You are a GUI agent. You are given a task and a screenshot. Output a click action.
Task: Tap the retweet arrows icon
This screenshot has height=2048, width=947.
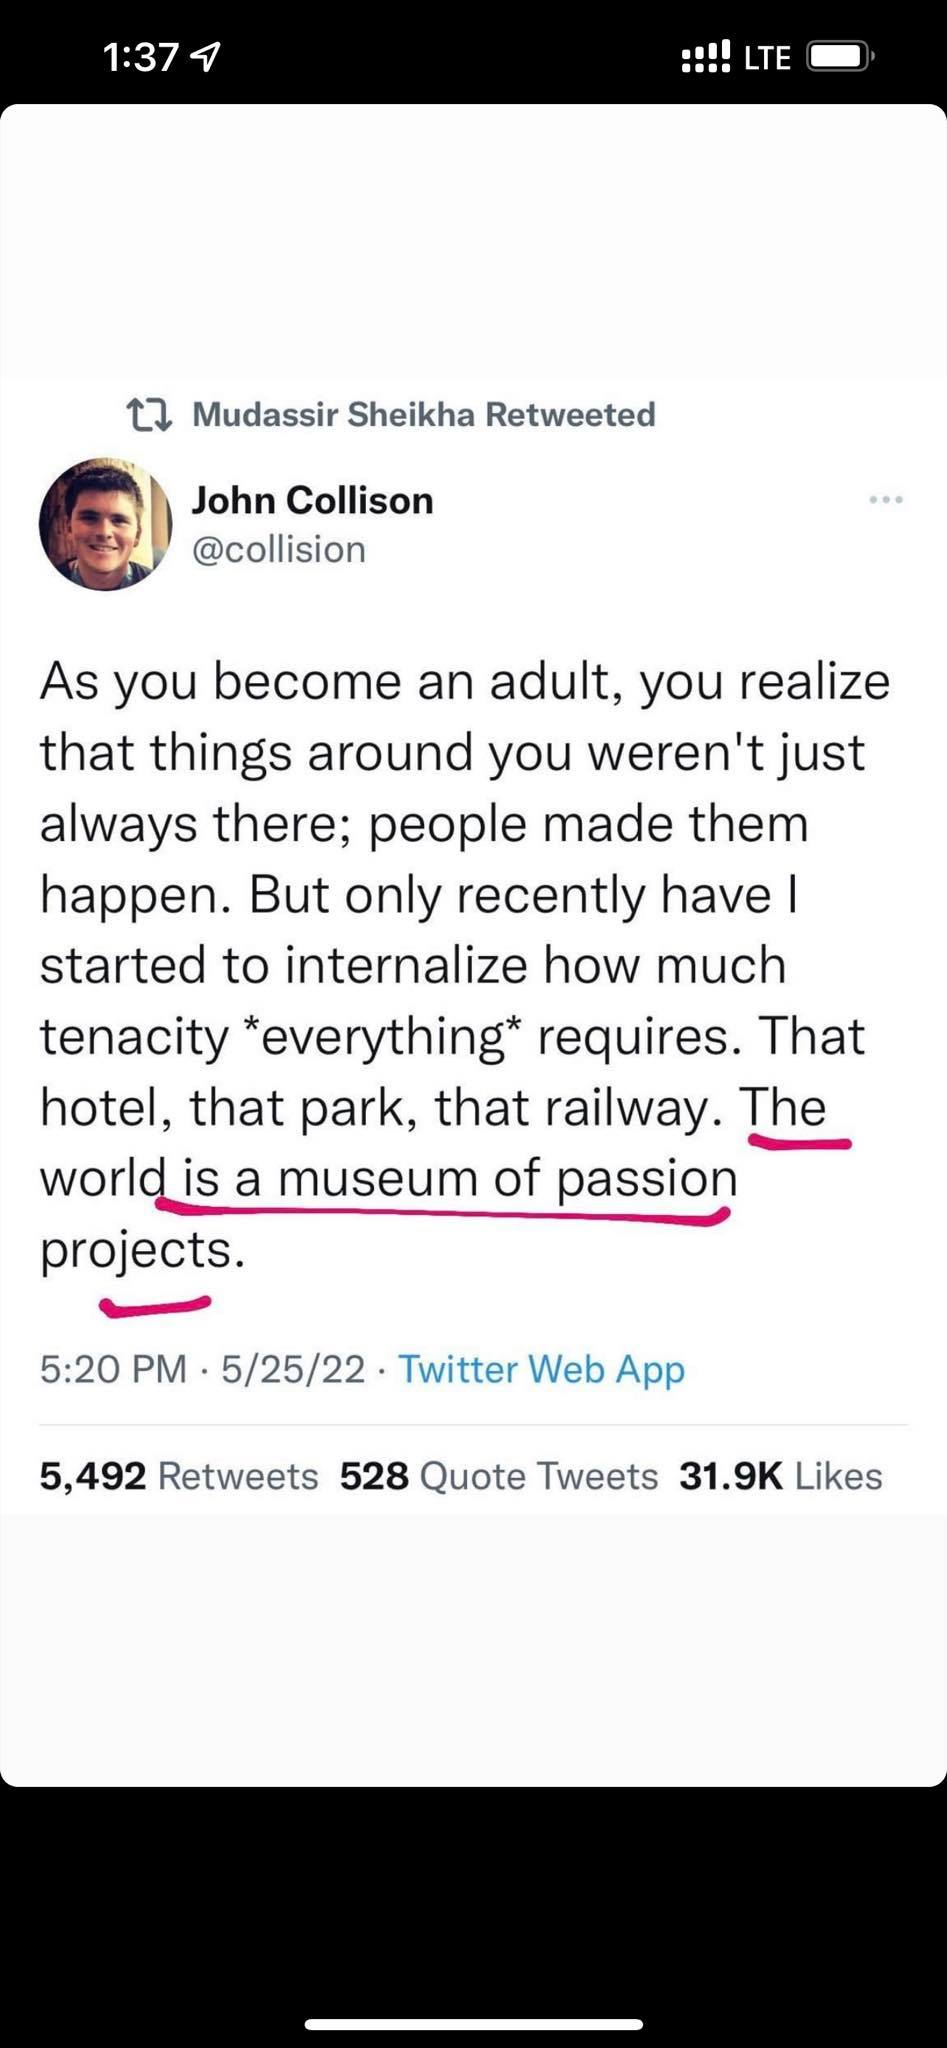point(150,414)
